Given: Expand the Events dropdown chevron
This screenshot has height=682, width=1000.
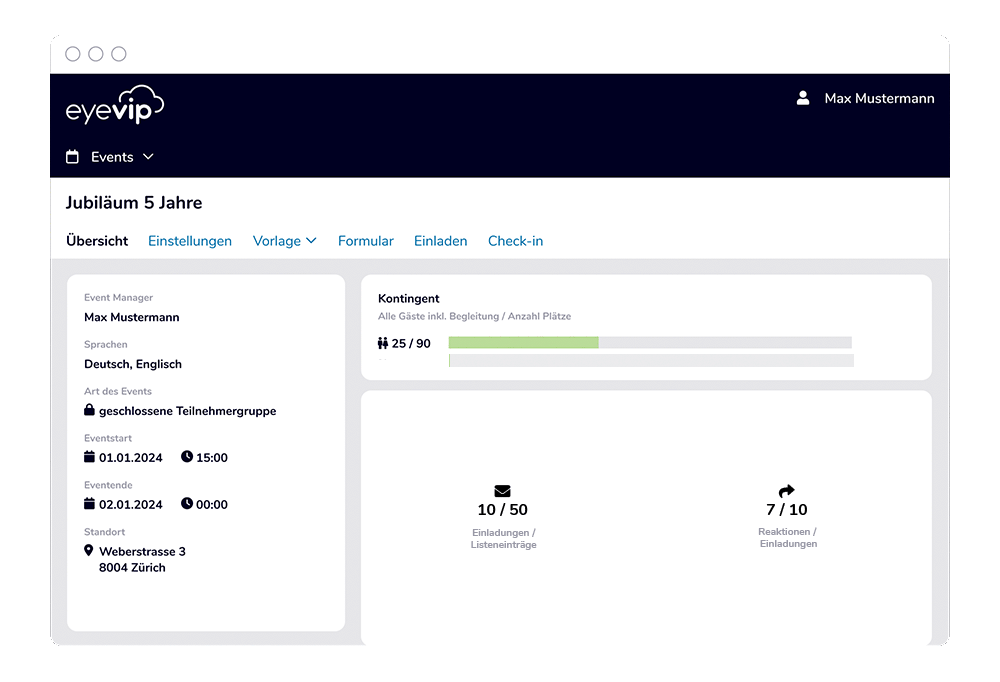Looking at the screenshot, I should (148, 157).
